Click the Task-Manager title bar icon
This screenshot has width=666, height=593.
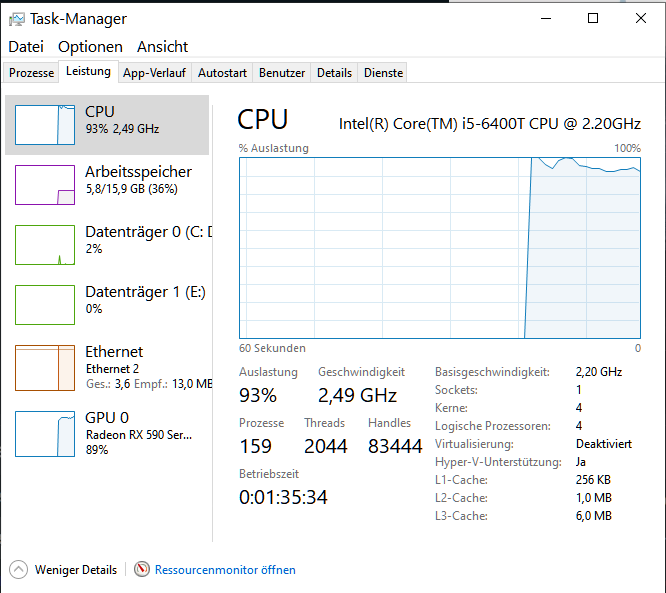coord(16,19)
